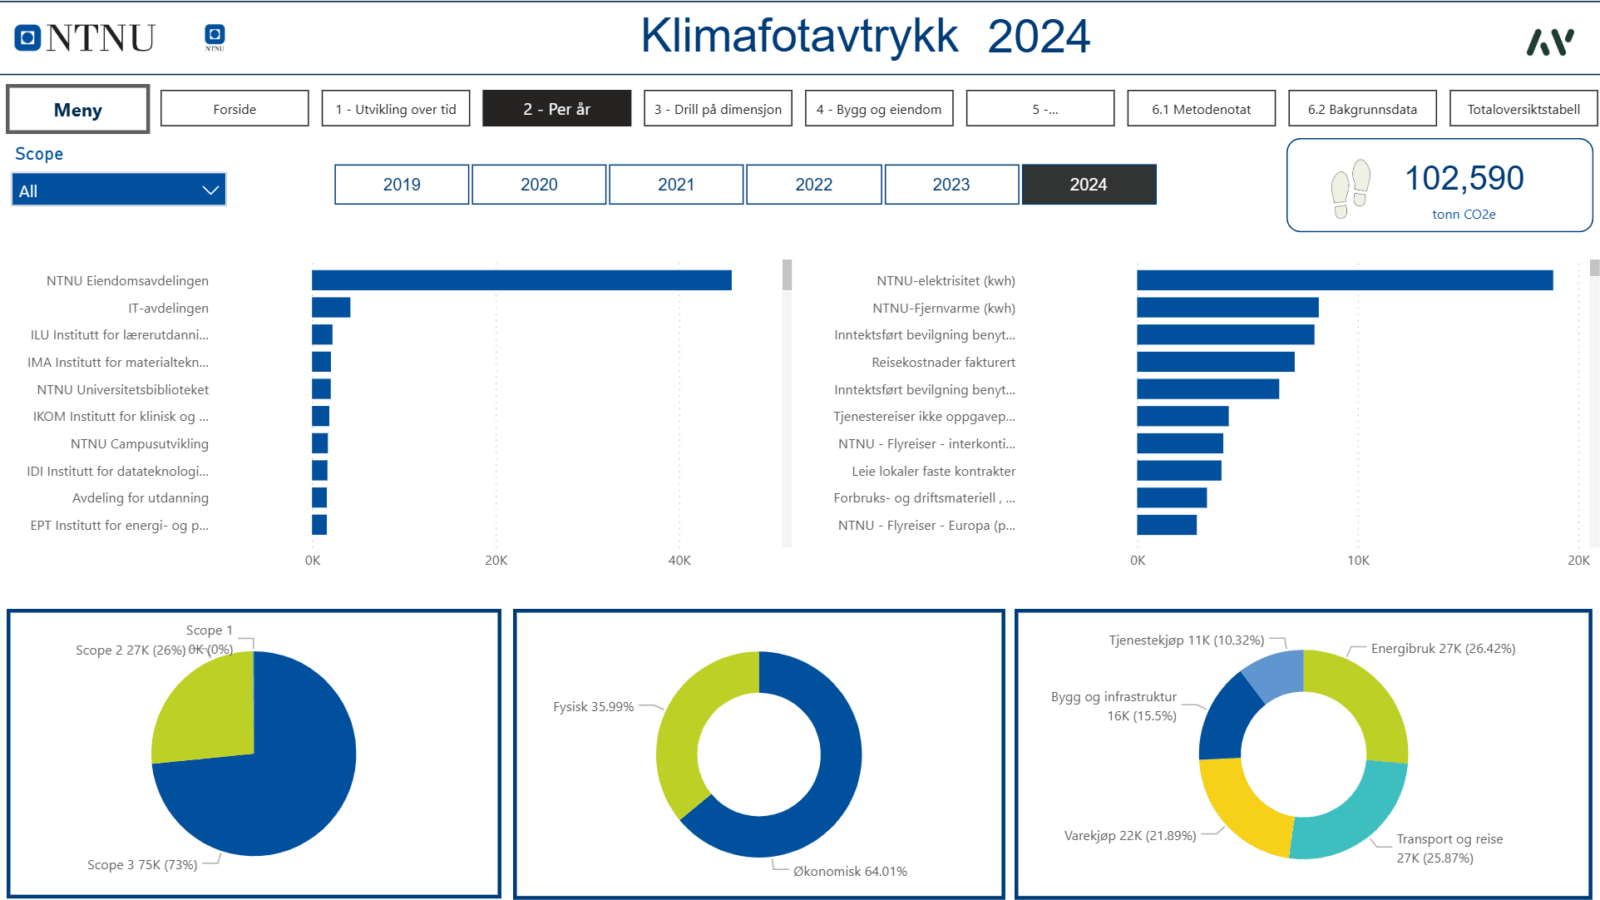The width and height of the screenshot is (1600, 900).
Task: Go to Forside page
Action: pyautogui.click(x=235, y=109)
